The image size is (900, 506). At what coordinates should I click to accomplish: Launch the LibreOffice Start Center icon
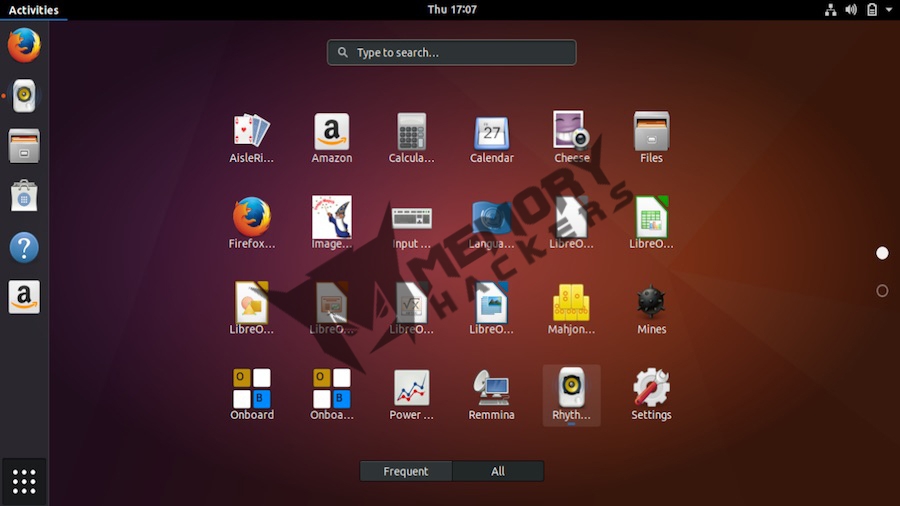pos(572,223)
